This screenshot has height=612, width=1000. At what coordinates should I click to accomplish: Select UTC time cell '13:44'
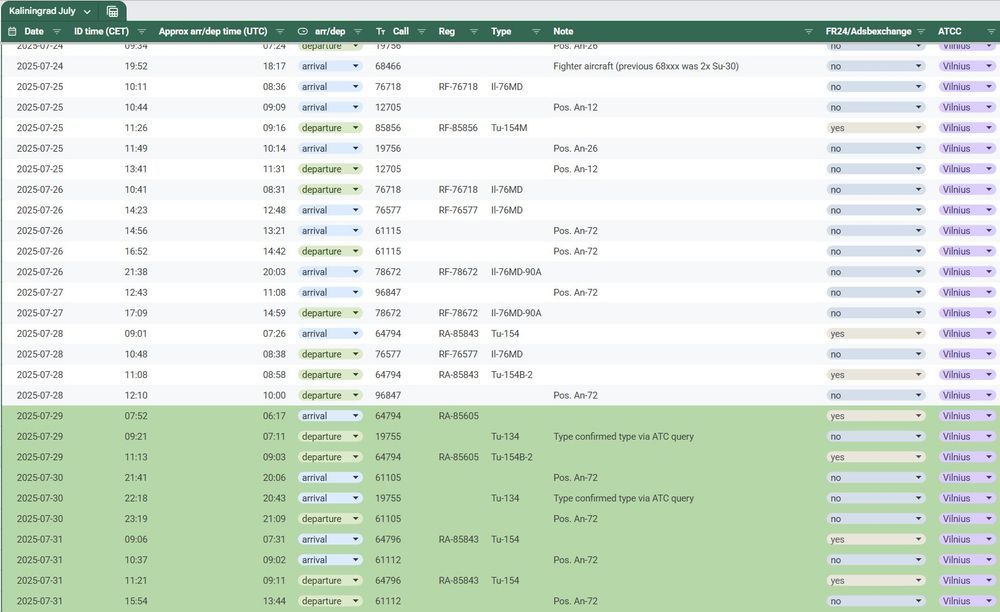(274, 601)
